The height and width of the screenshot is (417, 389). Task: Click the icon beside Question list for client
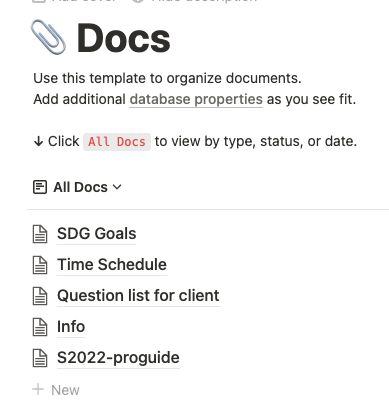[x=40, y=296]
